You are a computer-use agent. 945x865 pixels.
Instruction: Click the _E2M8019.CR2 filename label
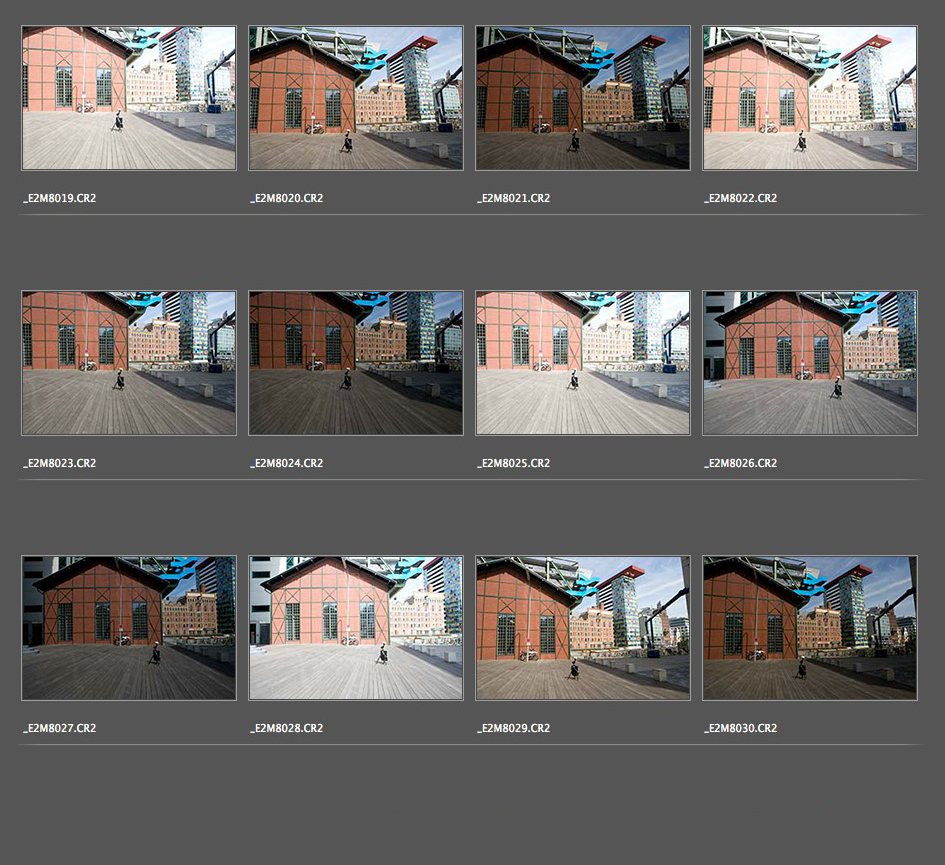60,198
